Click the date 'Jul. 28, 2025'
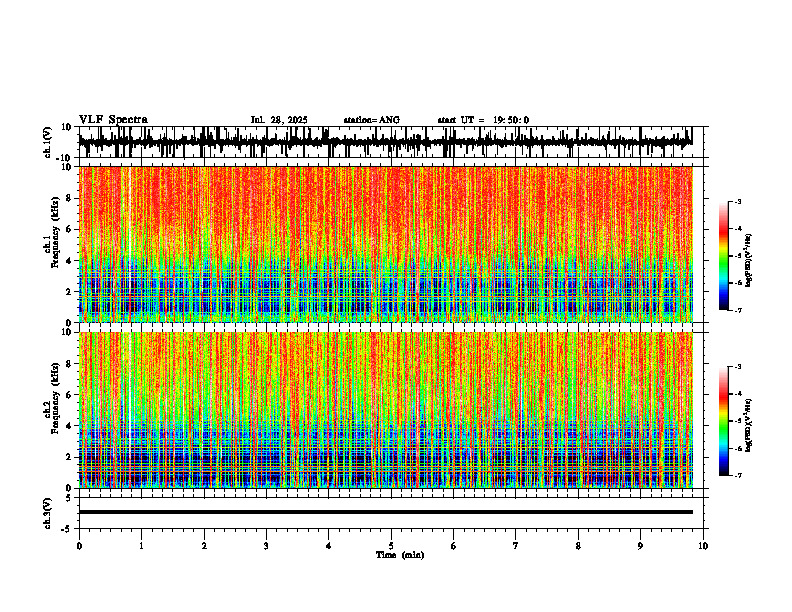The height and width of the screenshot is (612, 792). point(279,120)
